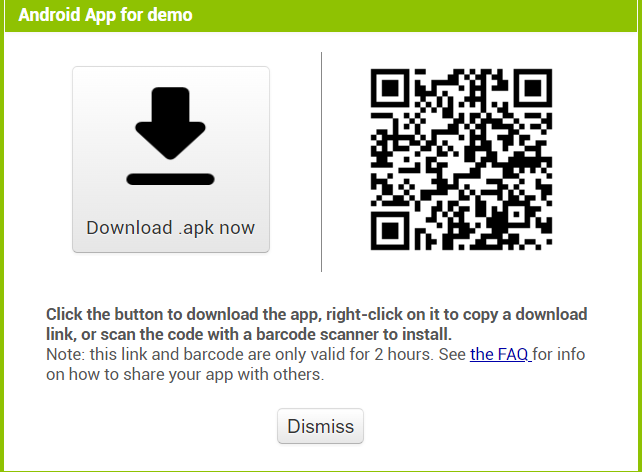Click the bottom-right corner of the QR code
Screen dimensions: 642x472
tap(548, 246)
